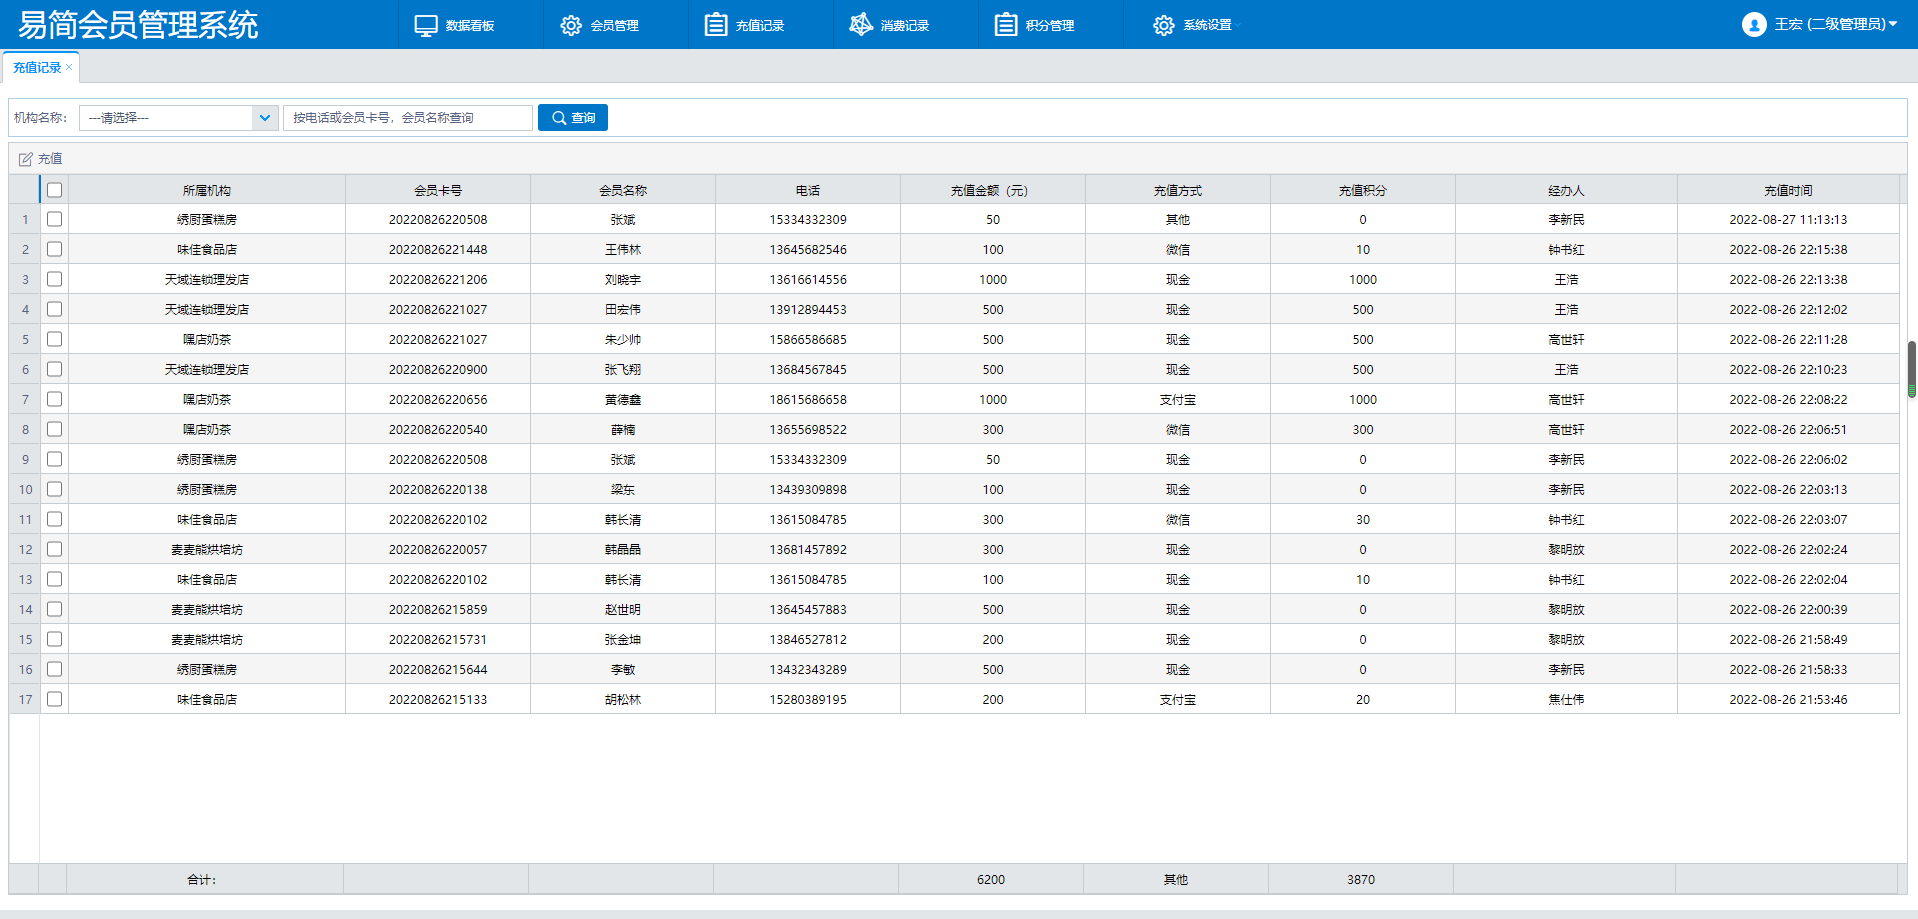Open the 王宏 user account dropdown
The image size is (1918, 919).
click(x=1893, y=24)
